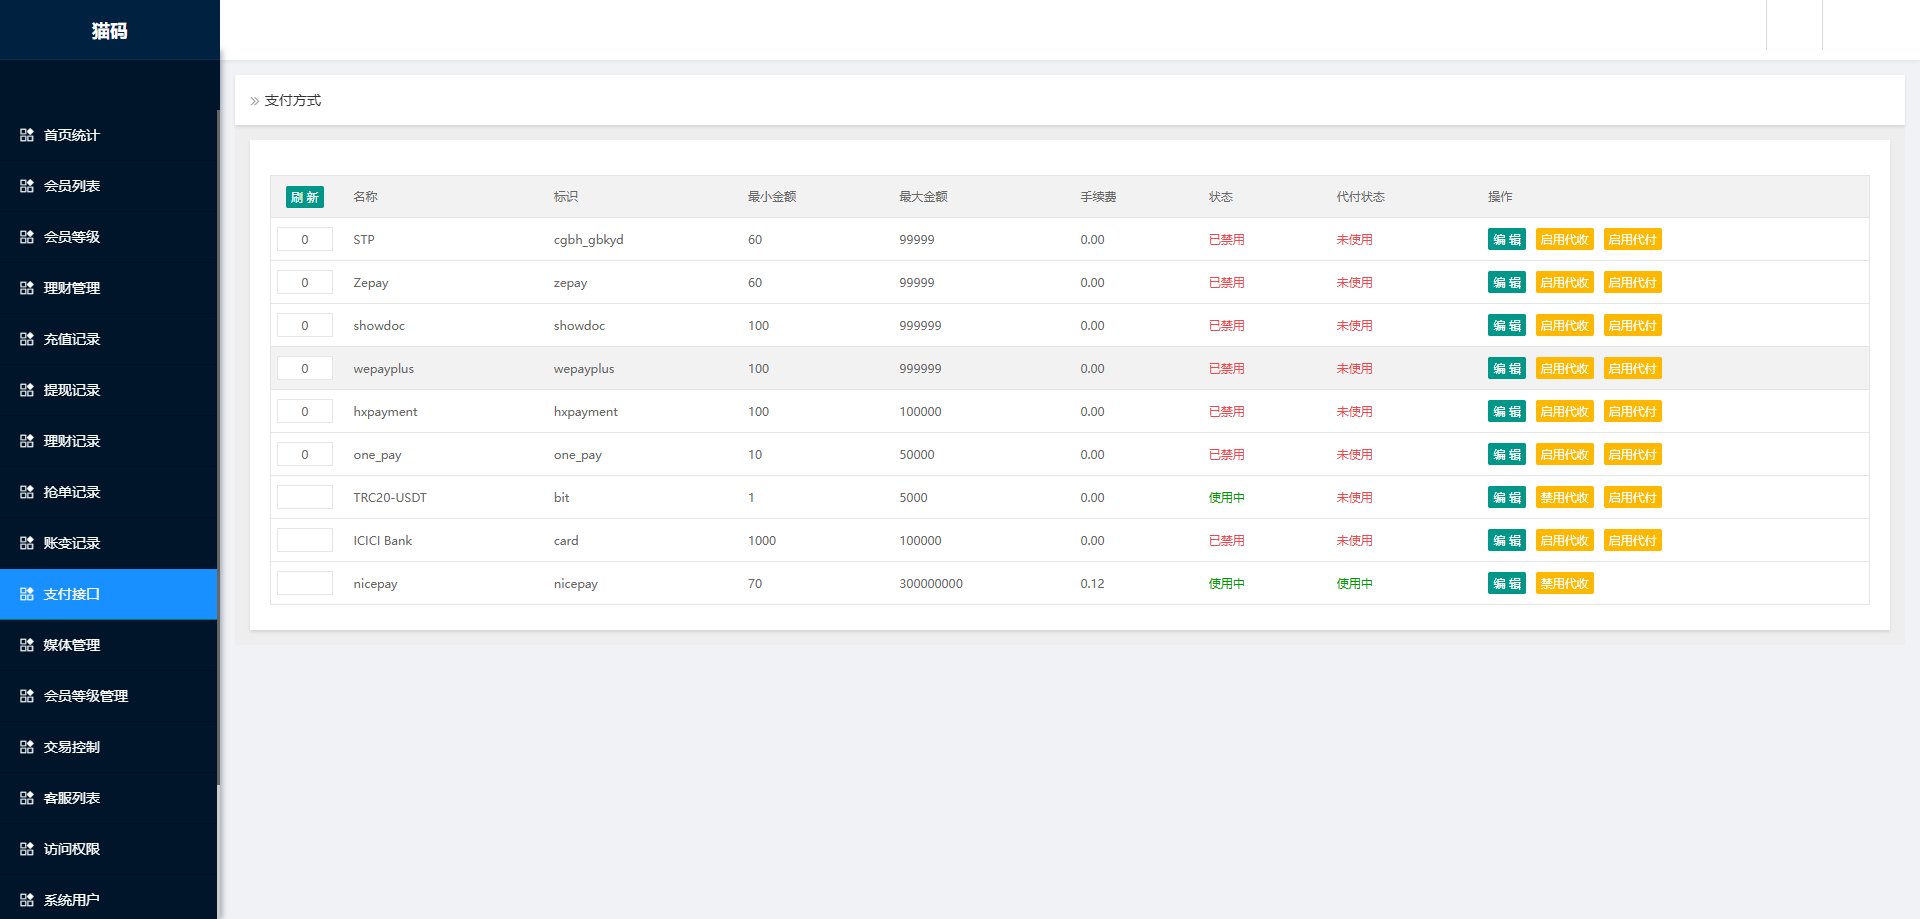
Task: Open the 理财管理 sidebar menu
Action: click(72, 288)
